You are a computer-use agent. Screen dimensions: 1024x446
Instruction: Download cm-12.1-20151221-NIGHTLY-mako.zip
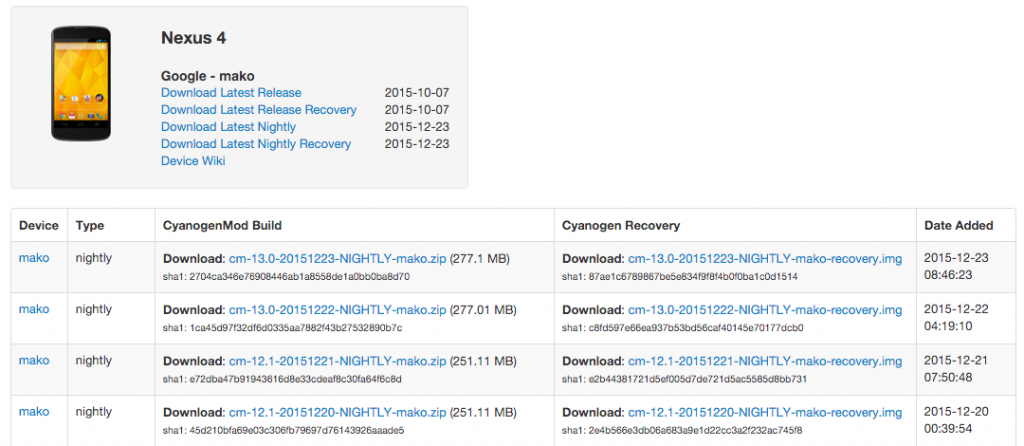click(338, 361)
